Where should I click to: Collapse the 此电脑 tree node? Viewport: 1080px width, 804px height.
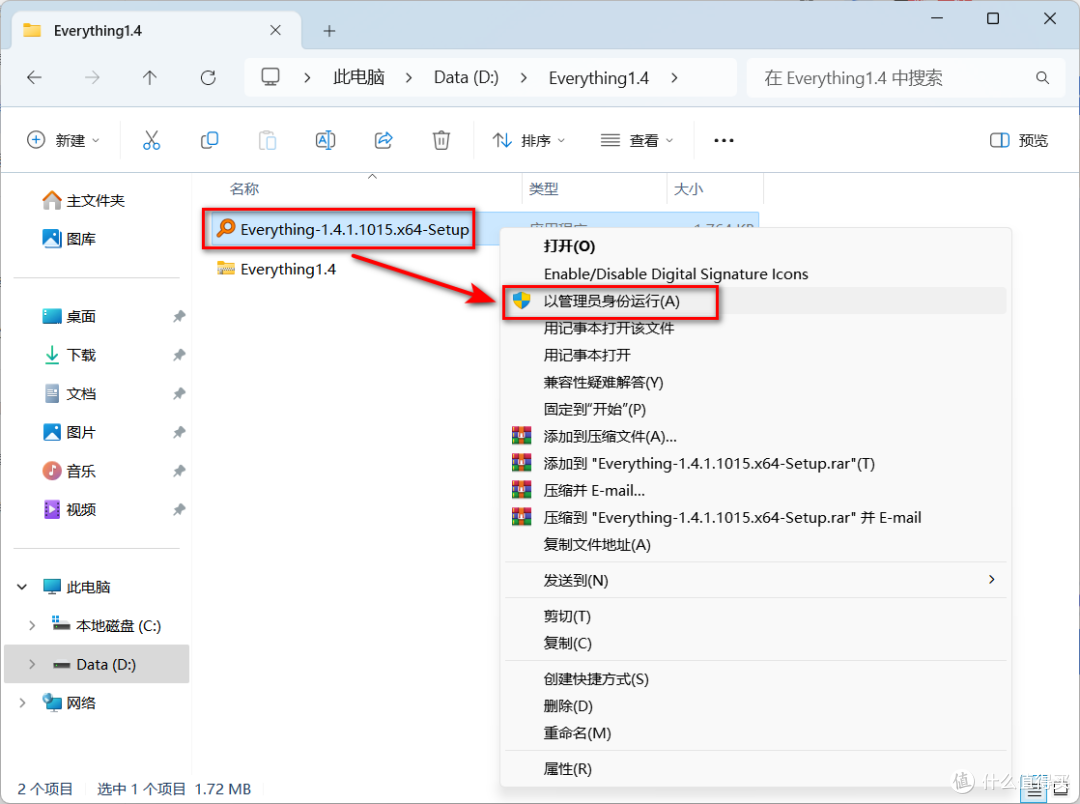point(22,587)
